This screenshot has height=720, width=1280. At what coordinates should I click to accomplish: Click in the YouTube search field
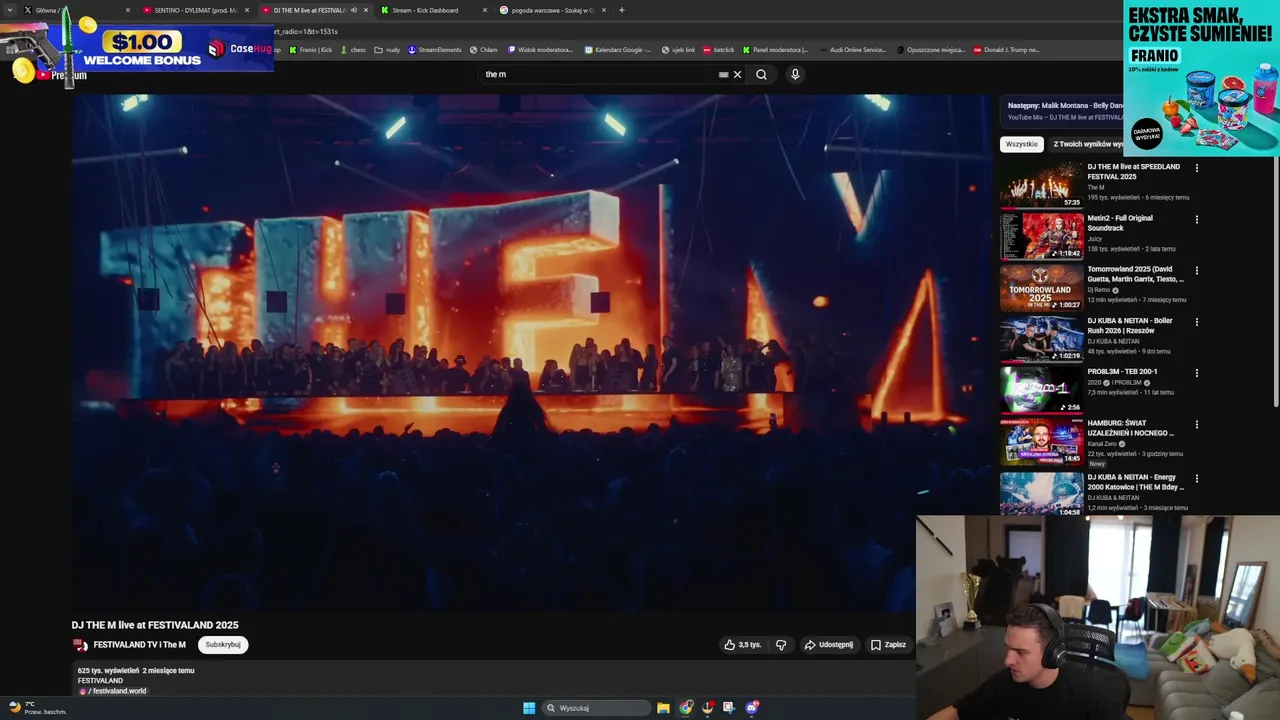(600, 74)
